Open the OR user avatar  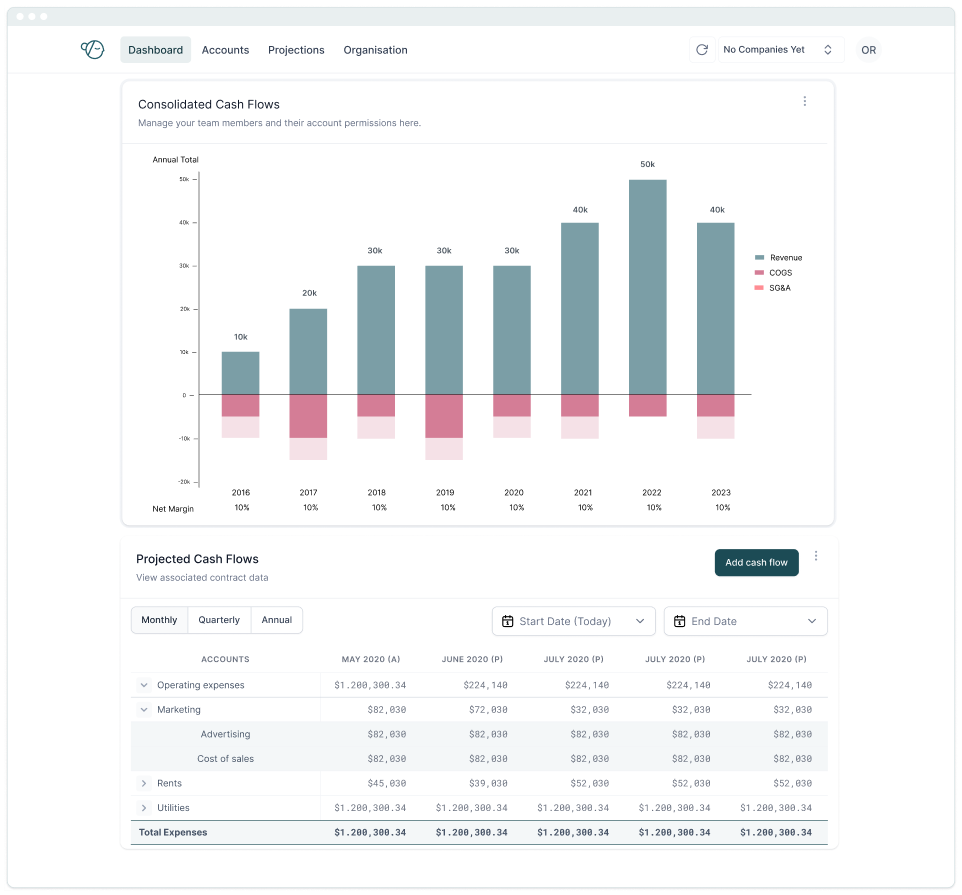pyautogui.click(x=868, y=49)
